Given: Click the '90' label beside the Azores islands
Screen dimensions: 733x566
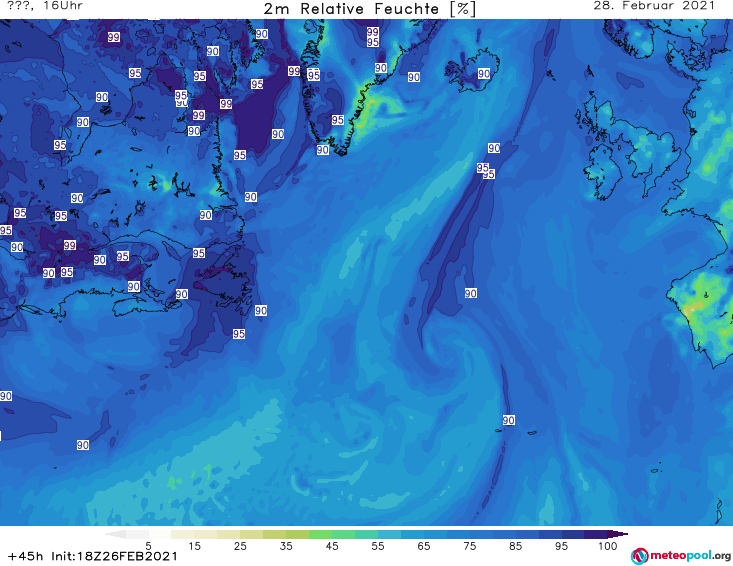Looking at the screenshot, I should coord(509,420).
